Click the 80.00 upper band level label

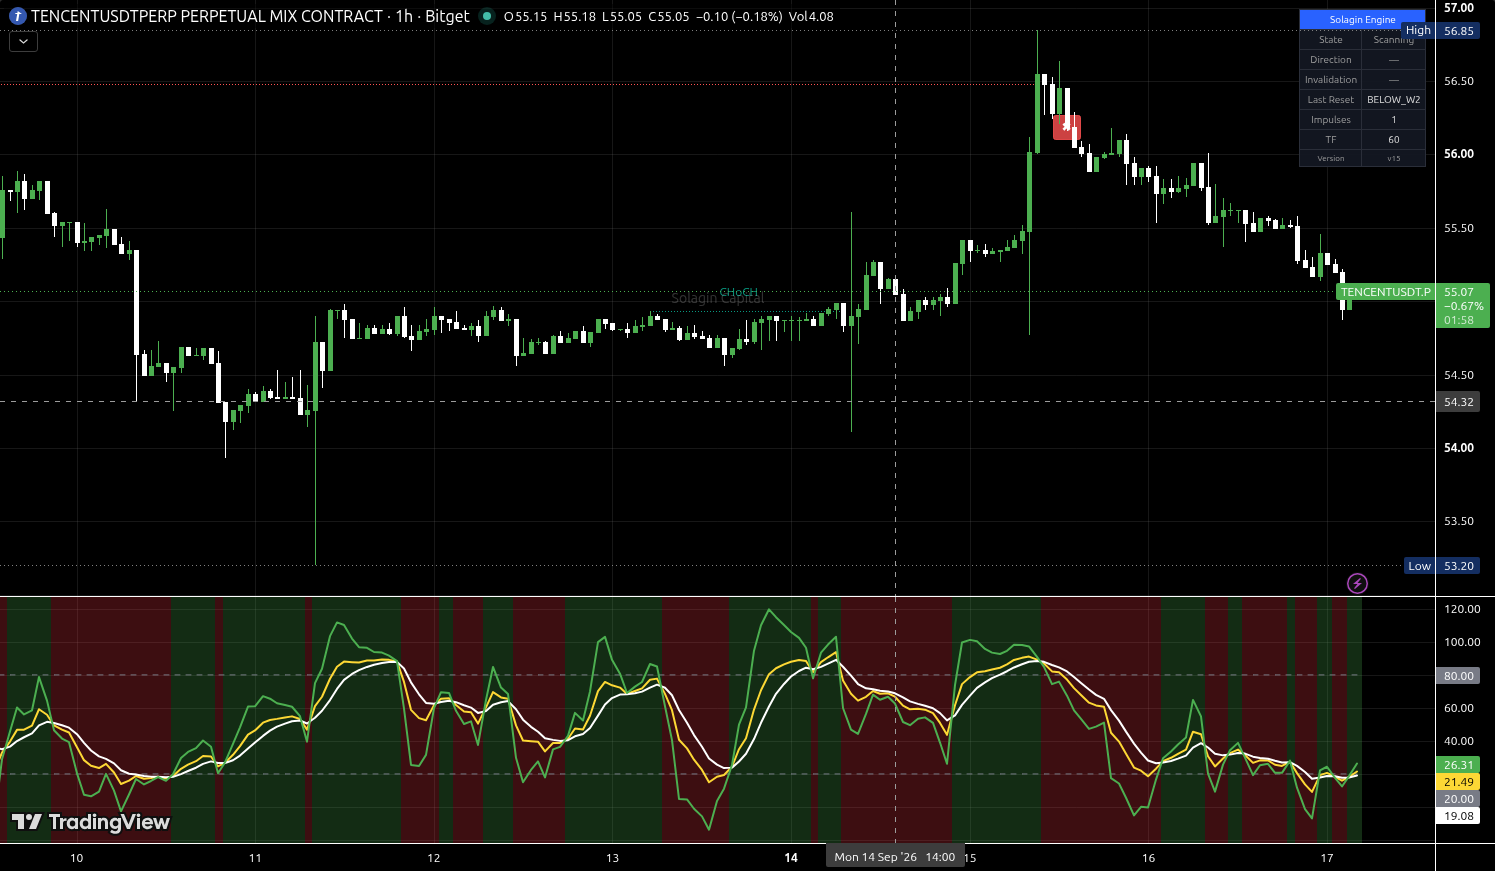1459,676
